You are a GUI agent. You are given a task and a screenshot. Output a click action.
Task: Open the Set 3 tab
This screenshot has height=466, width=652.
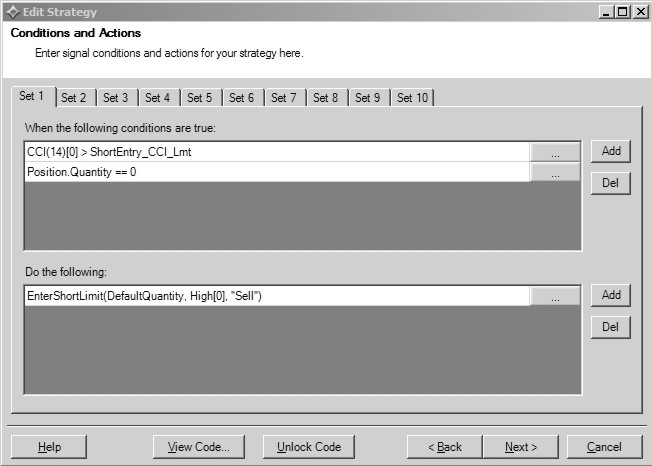[118, 98]
